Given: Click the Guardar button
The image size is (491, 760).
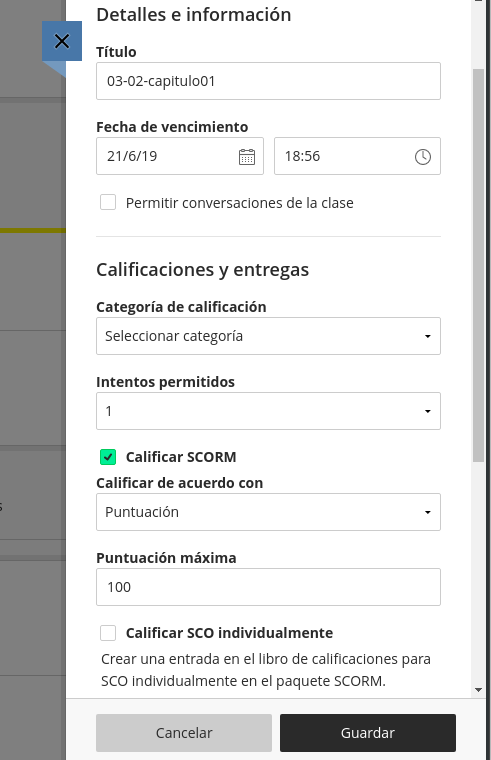Looking at the screenshot, I should 368,733.
